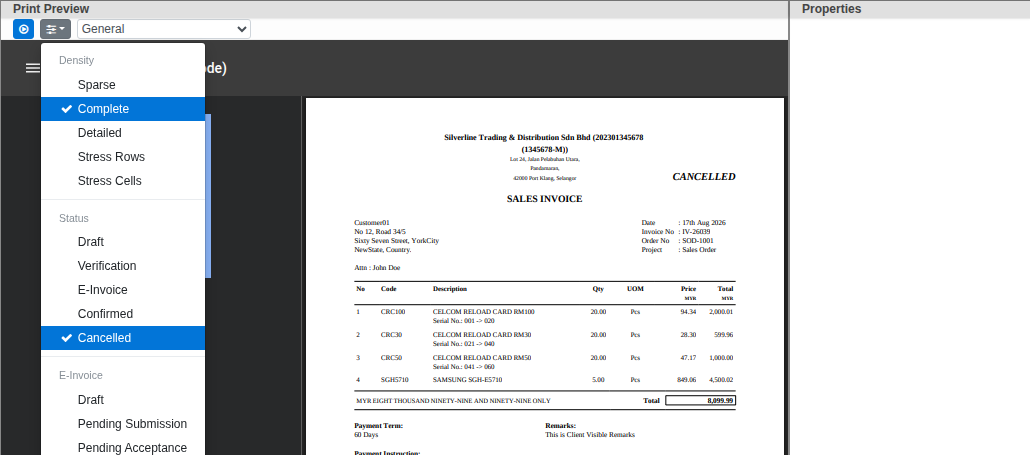Click the Print Preview panel title
Image resolution: width=1030 pixels, height=455 pixels.
pos(51,9)
